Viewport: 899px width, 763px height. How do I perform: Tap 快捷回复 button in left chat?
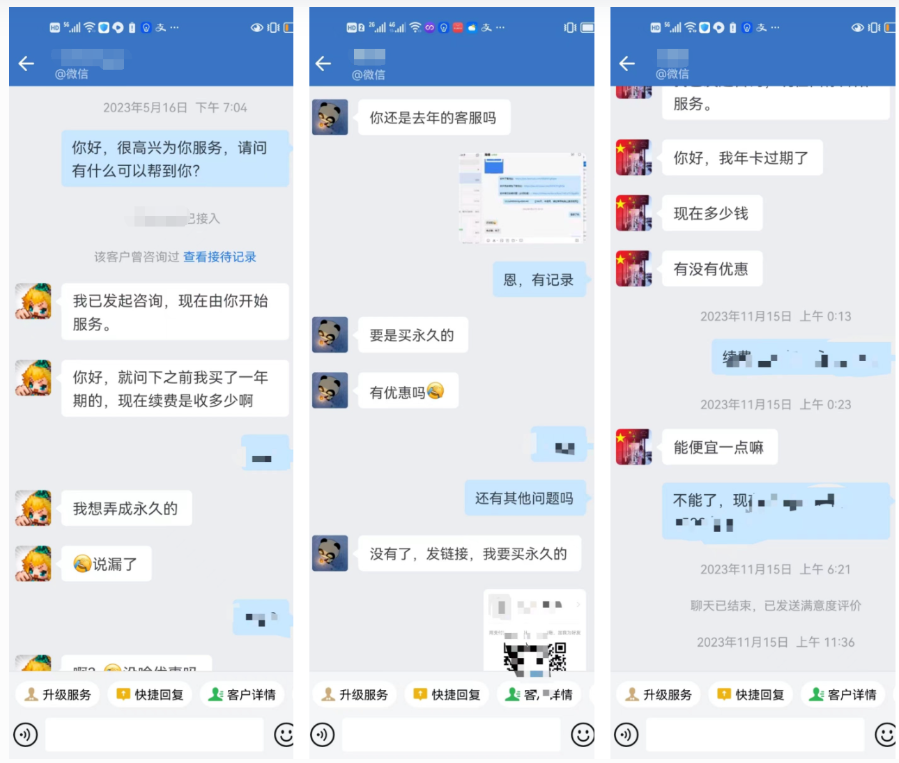150,694
